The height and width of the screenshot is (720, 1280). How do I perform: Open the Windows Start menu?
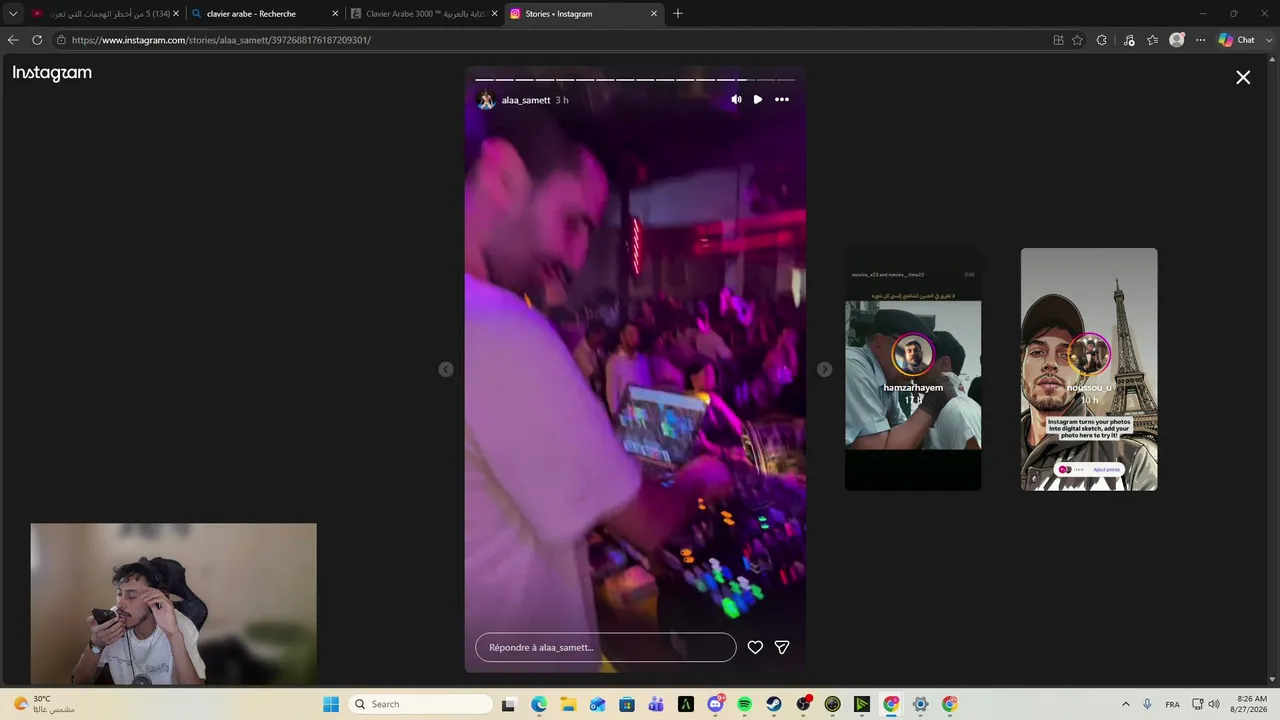coord(331,704)
